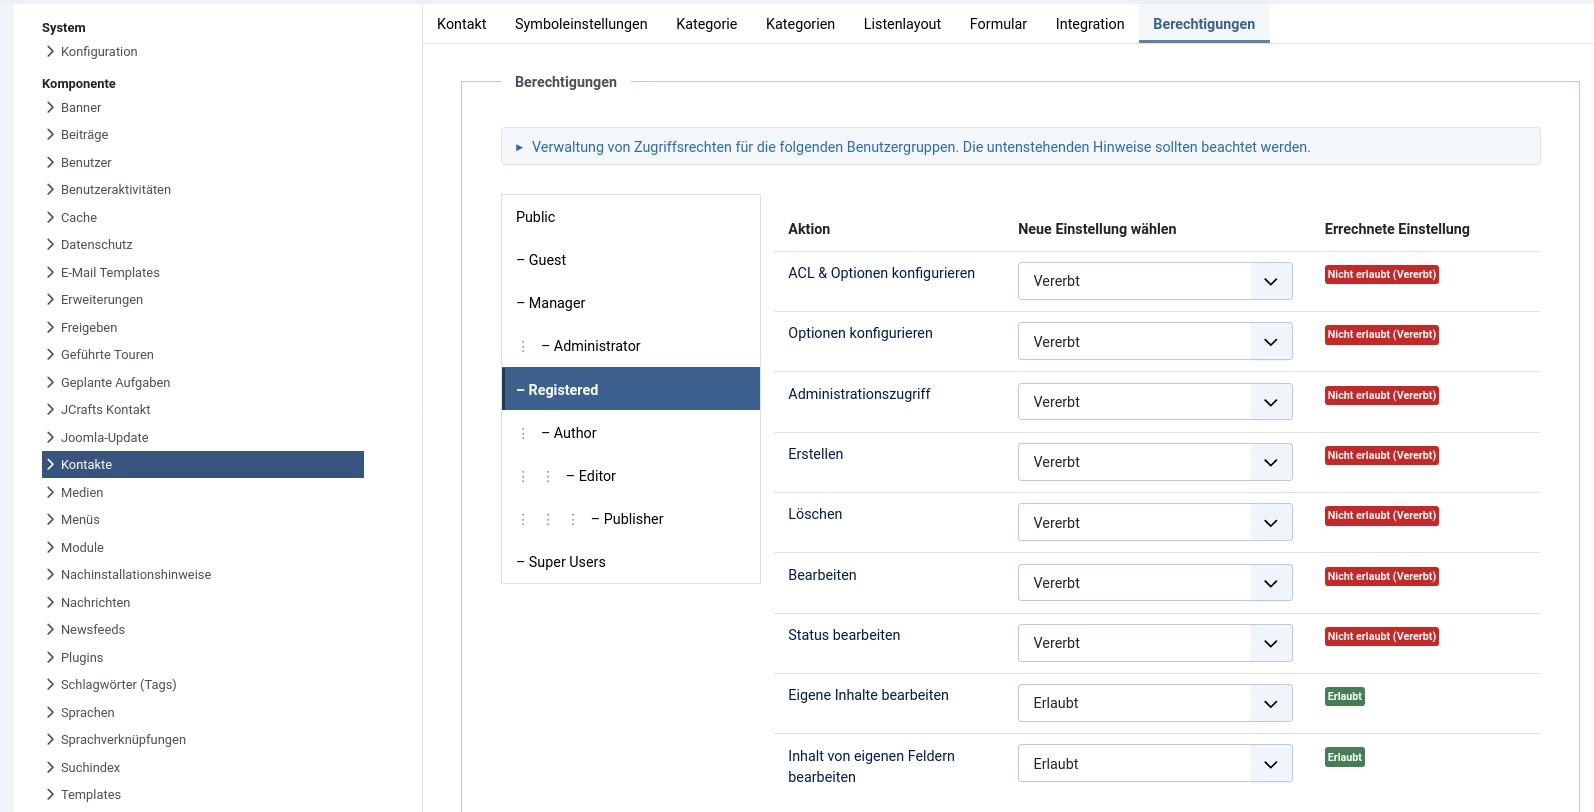This screenshot has height=812, width=1594.
Task: Switch to the Symboleinstellungen tab
Action: [580, 24]
